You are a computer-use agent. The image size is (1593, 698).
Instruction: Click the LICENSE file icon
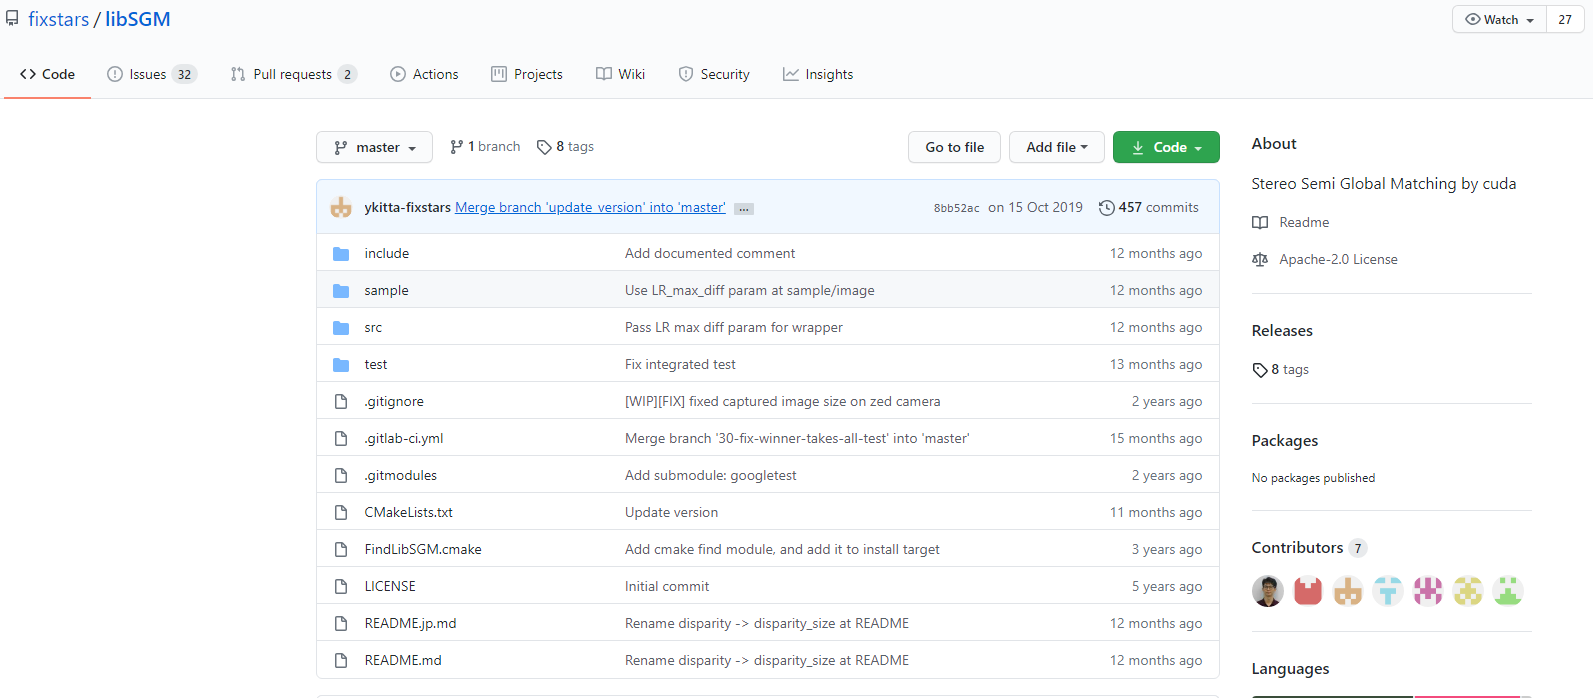[341, 587]
